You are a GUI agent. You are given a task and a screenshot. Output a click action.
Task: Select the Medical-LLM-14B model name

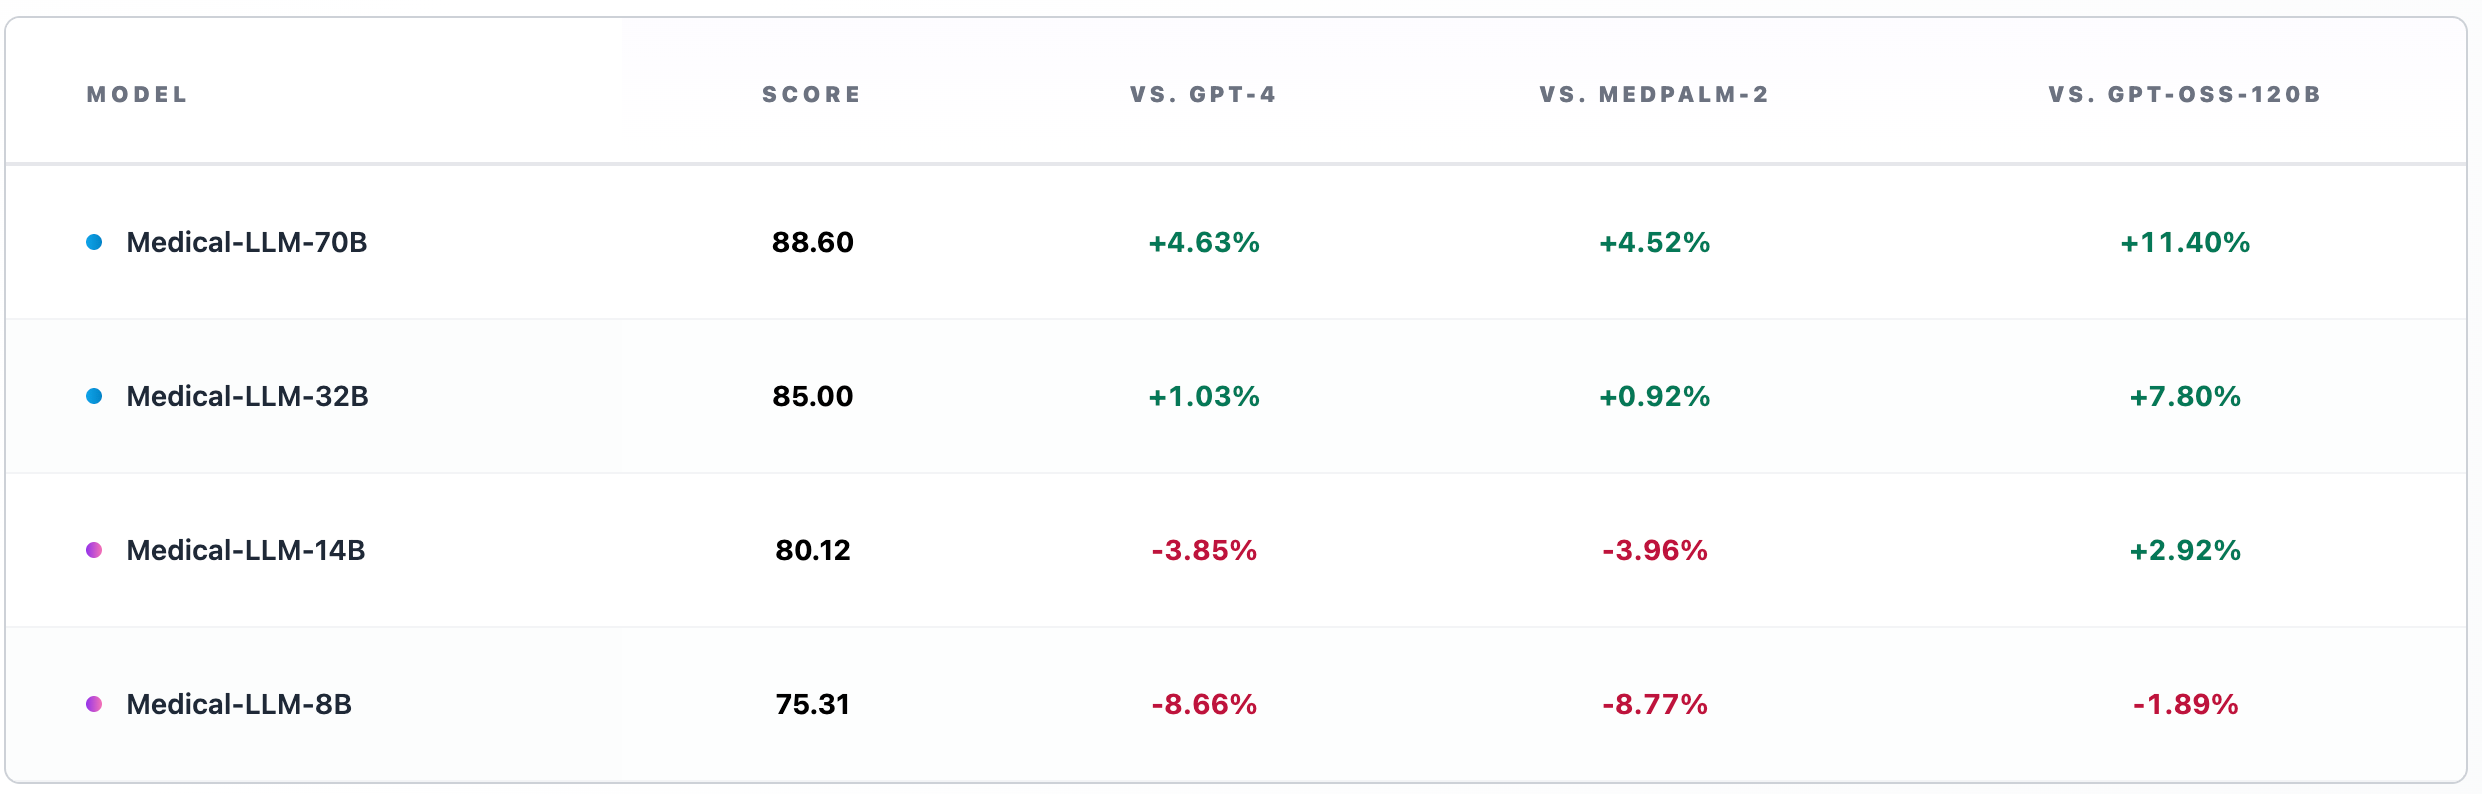(246, 550)
